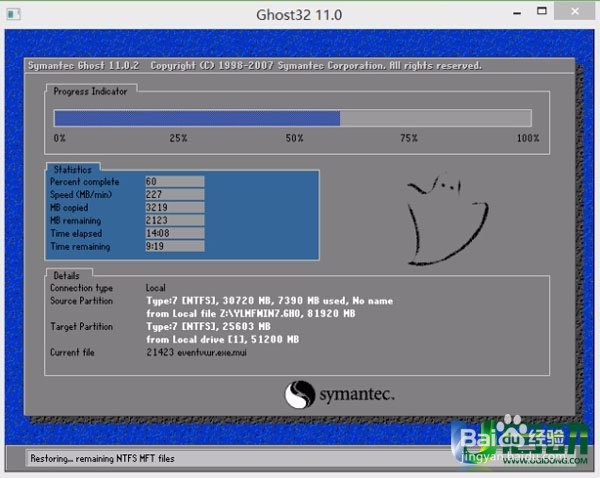Click status bar 'Restoring... remaining NTFS MFT files'
The image size is (600, 478).
(x=103, y=458)
